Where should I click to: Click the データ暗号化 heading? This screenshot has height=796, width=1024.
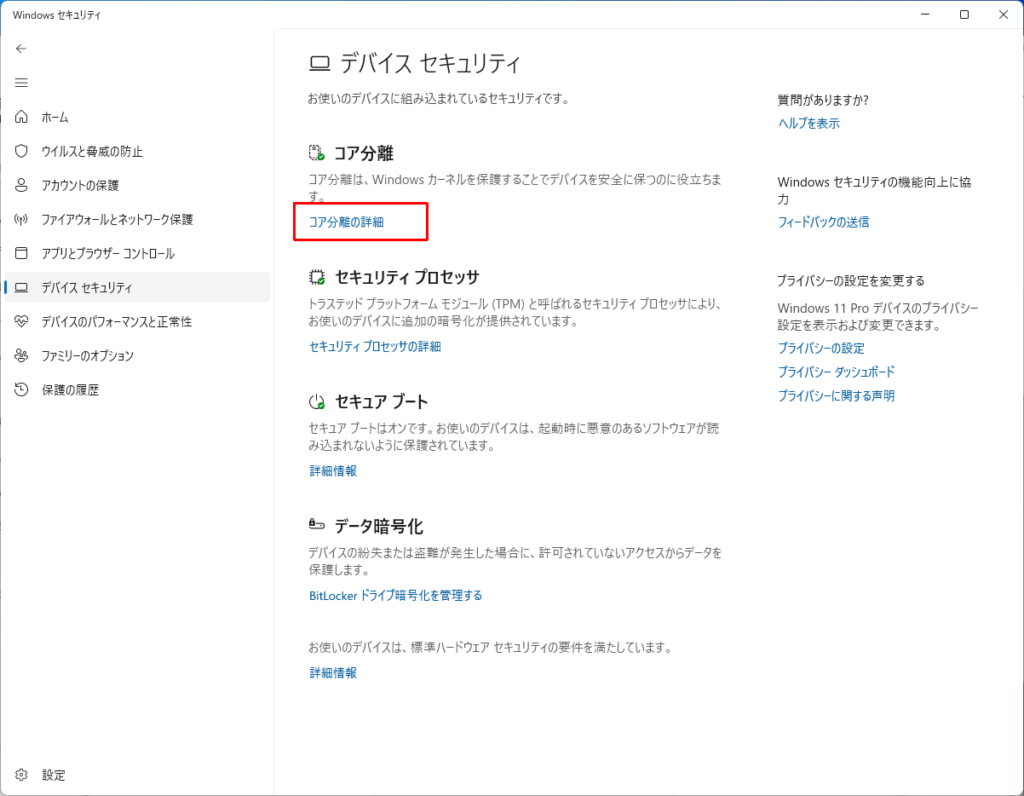pos(379,526)
